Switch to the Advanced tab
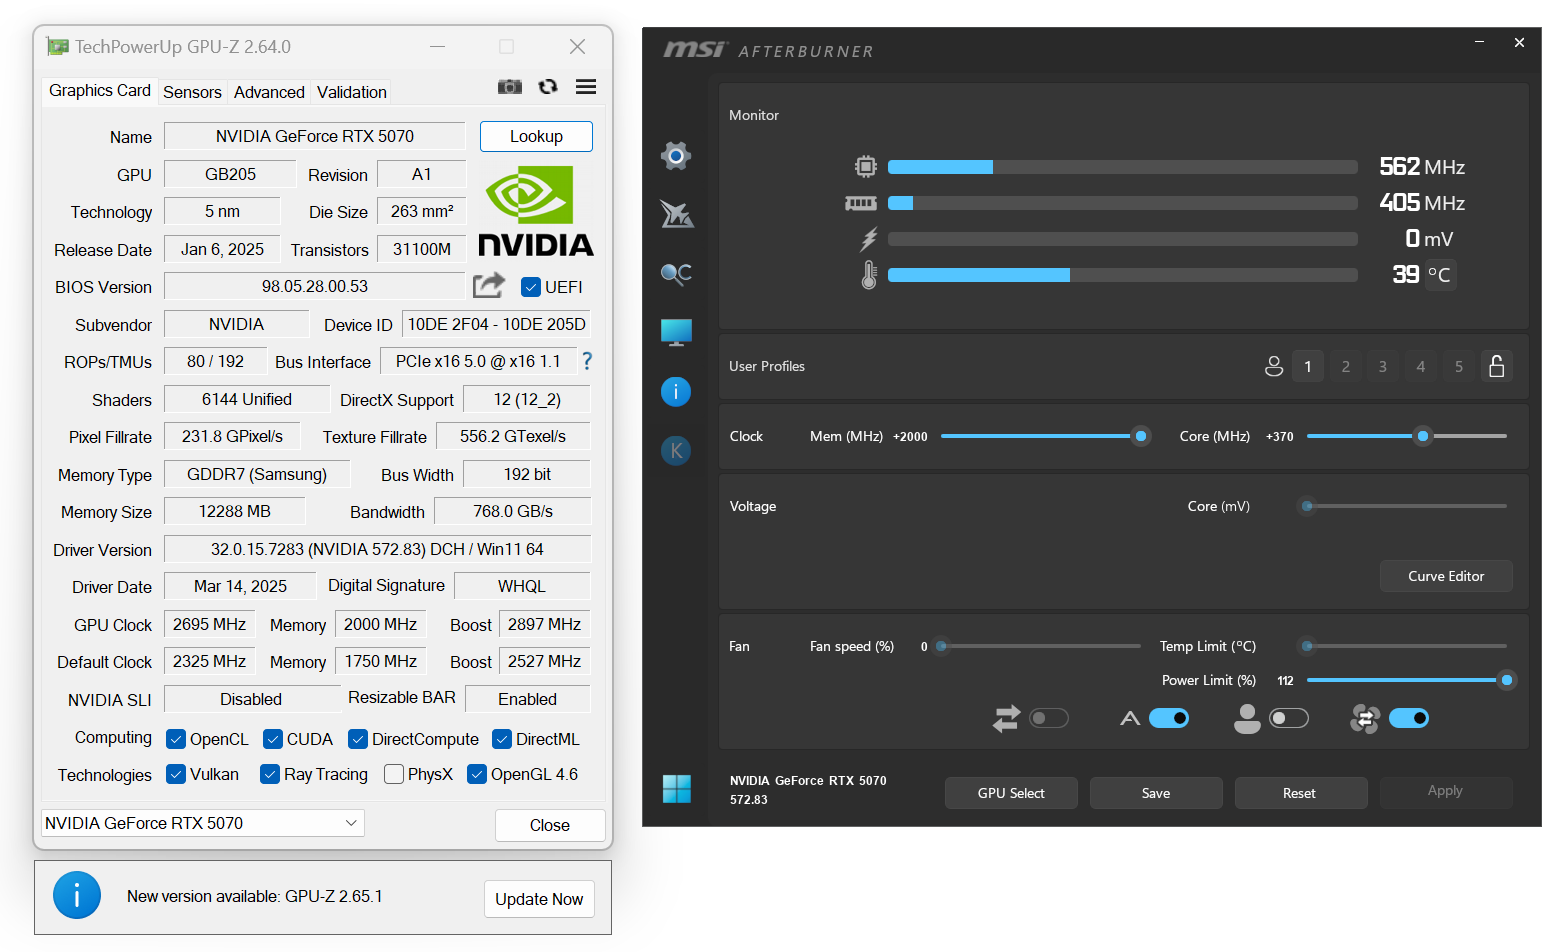Screen dimensions: 1568x952 [x=269, y=92]
